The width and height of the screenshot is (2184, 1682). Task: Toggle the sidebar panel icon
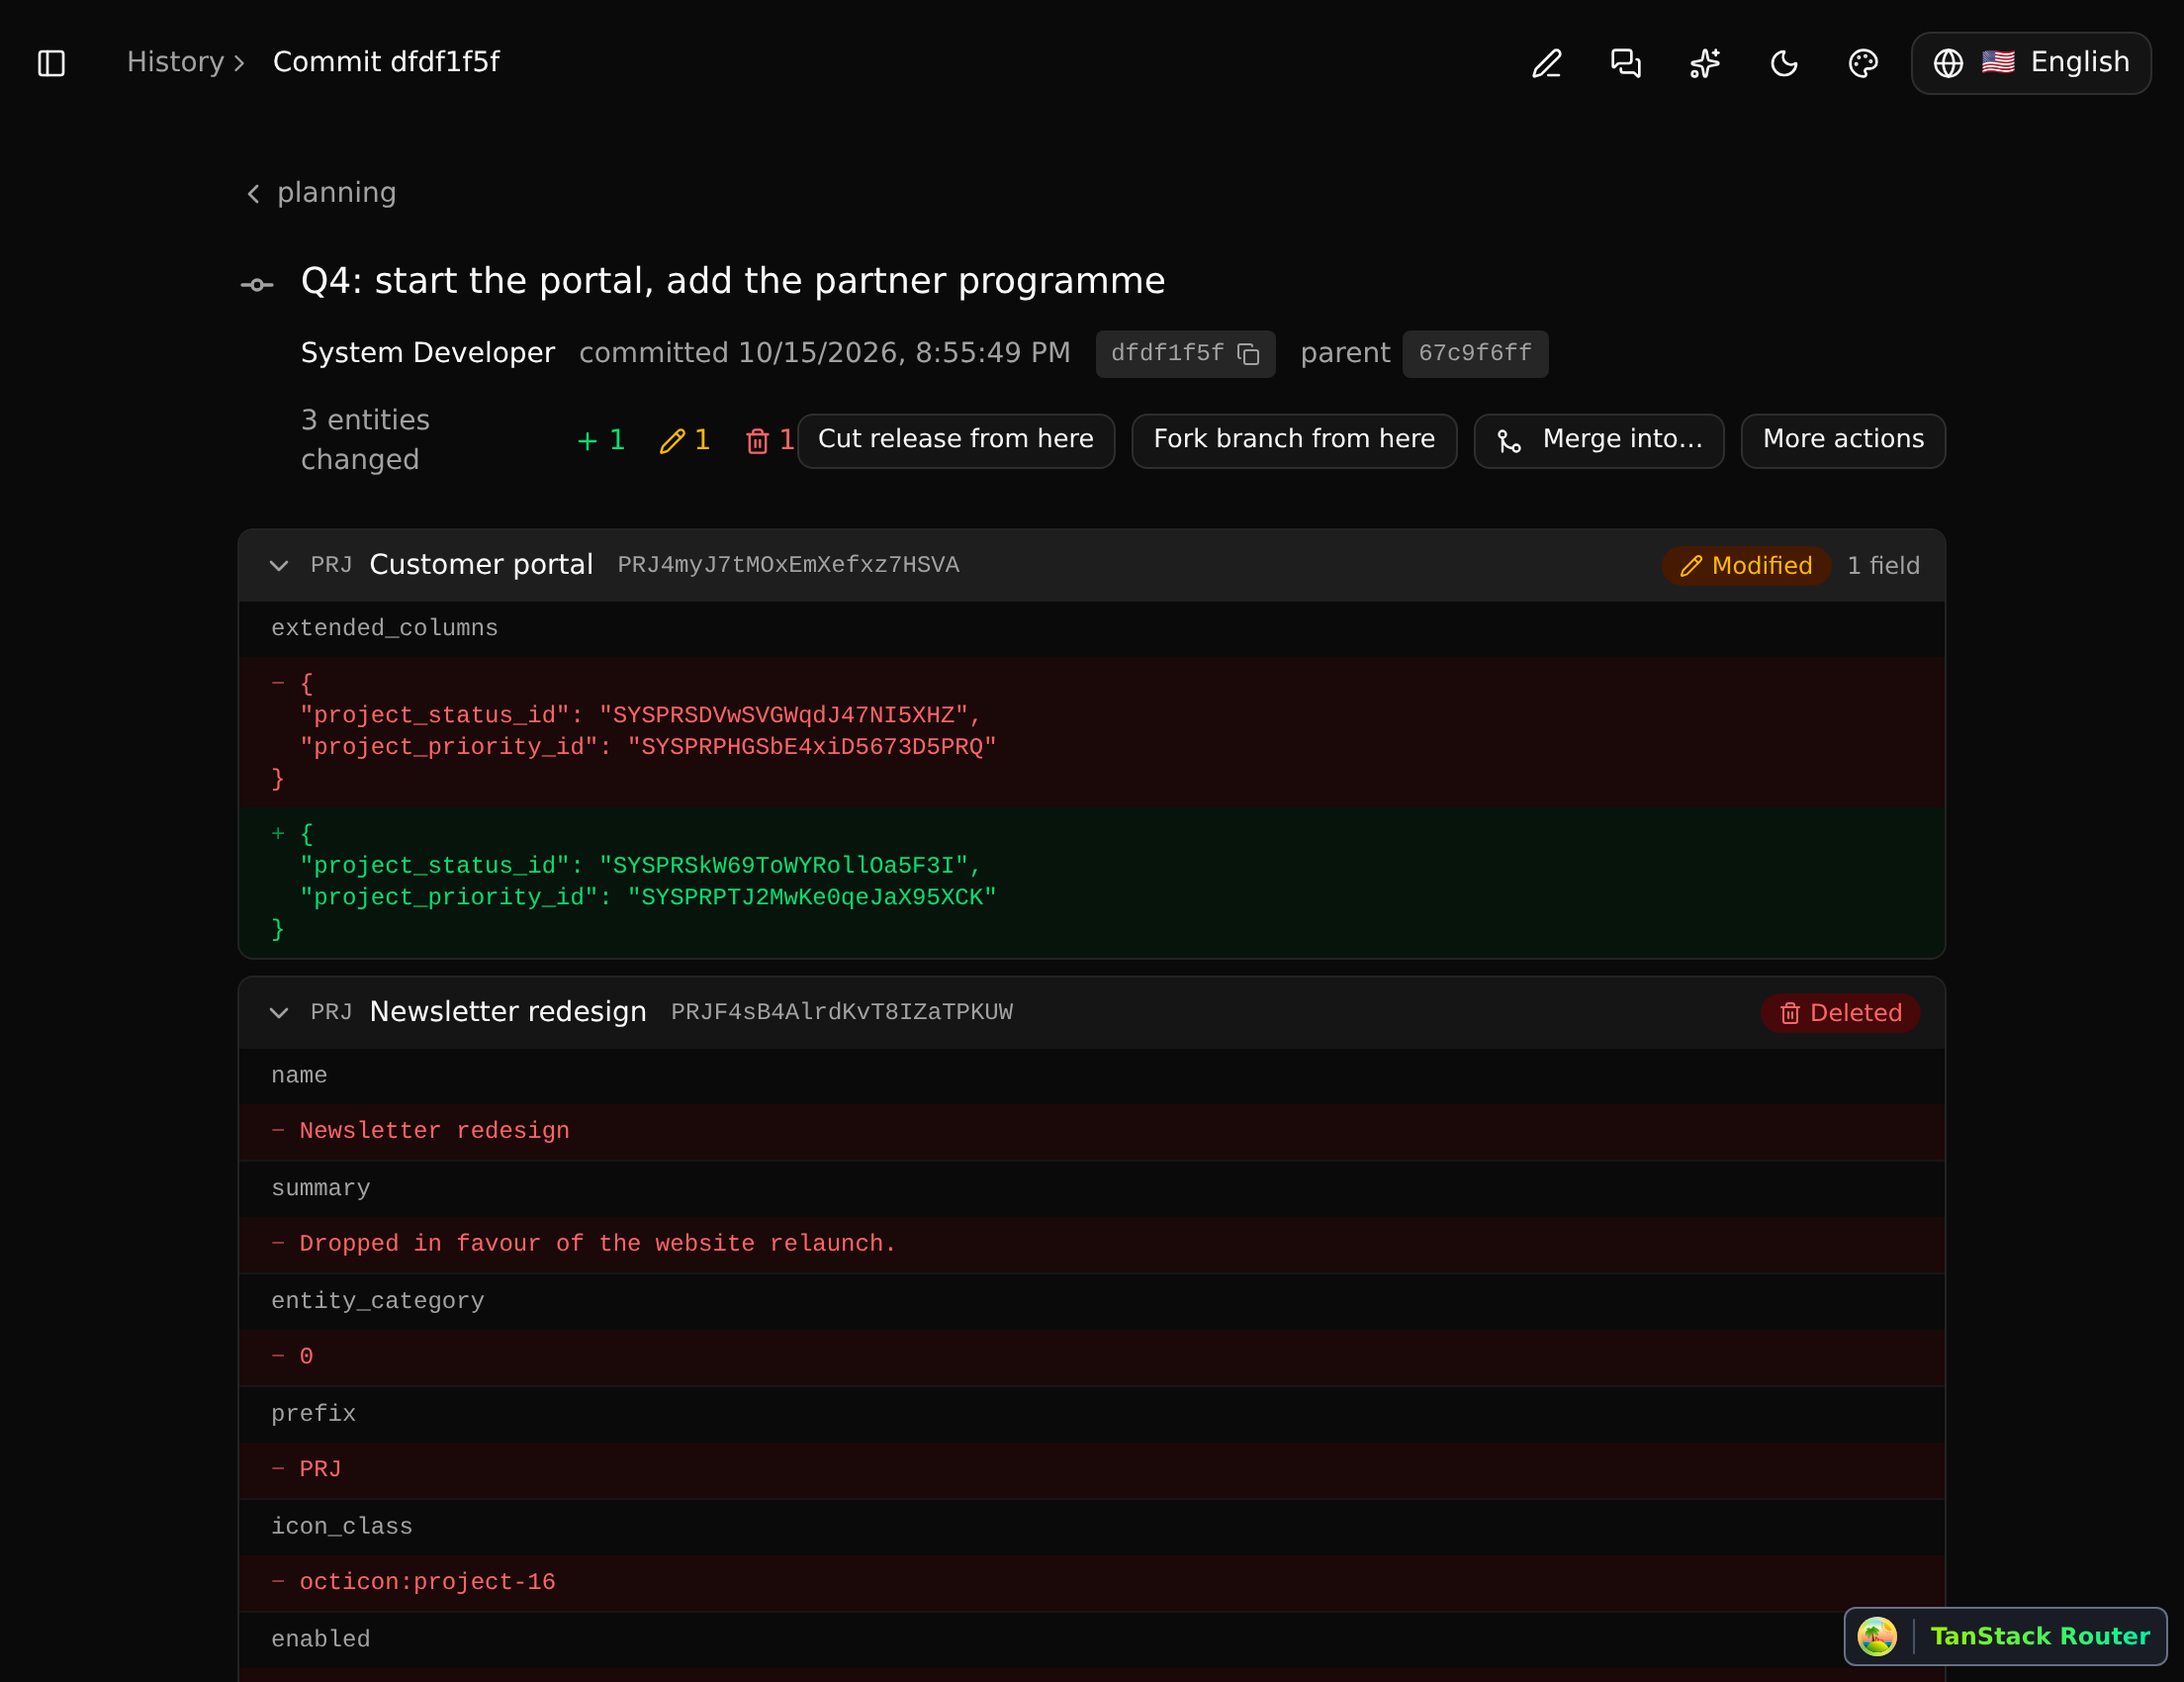[x=51, y=63]
